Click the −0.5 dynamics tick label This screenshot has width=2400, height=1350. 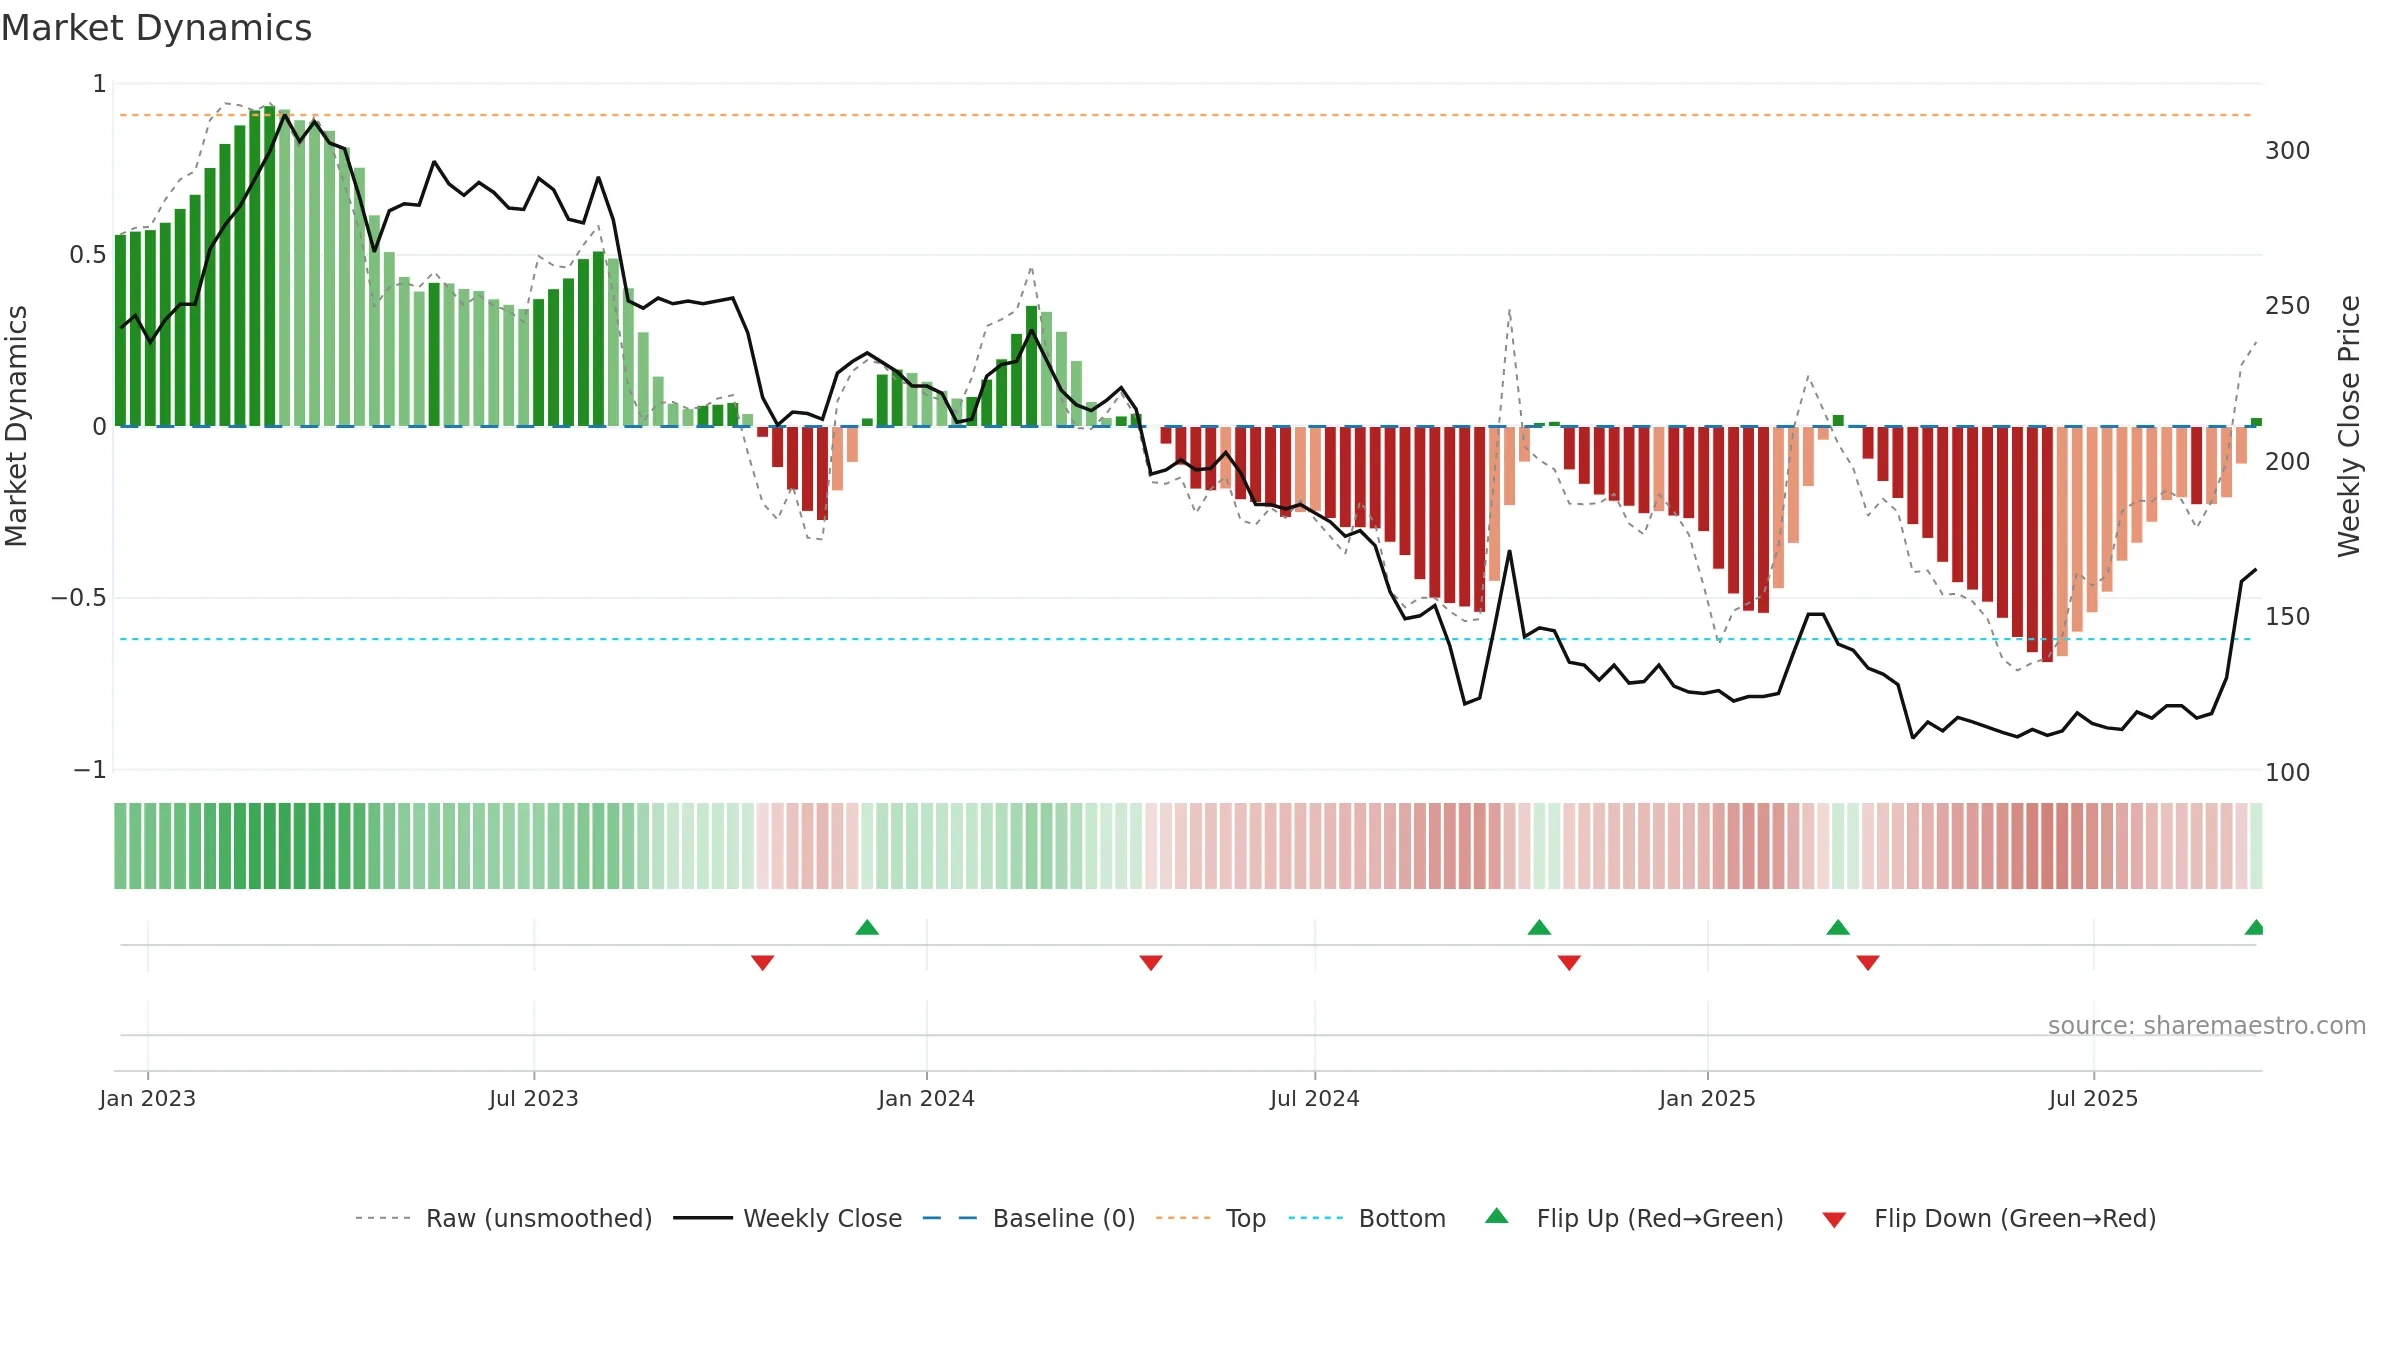pos(78,598)
